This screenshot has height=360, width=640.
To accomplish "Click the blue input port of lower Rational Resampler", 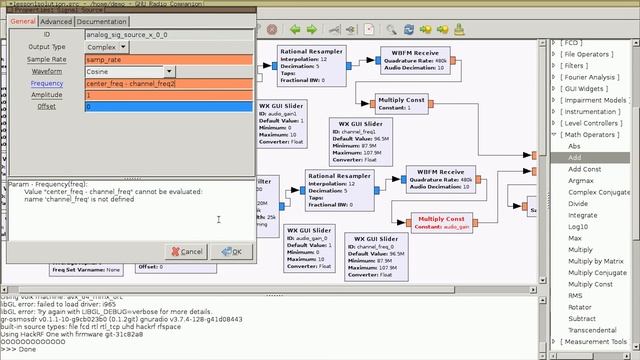I will (302, 190).
